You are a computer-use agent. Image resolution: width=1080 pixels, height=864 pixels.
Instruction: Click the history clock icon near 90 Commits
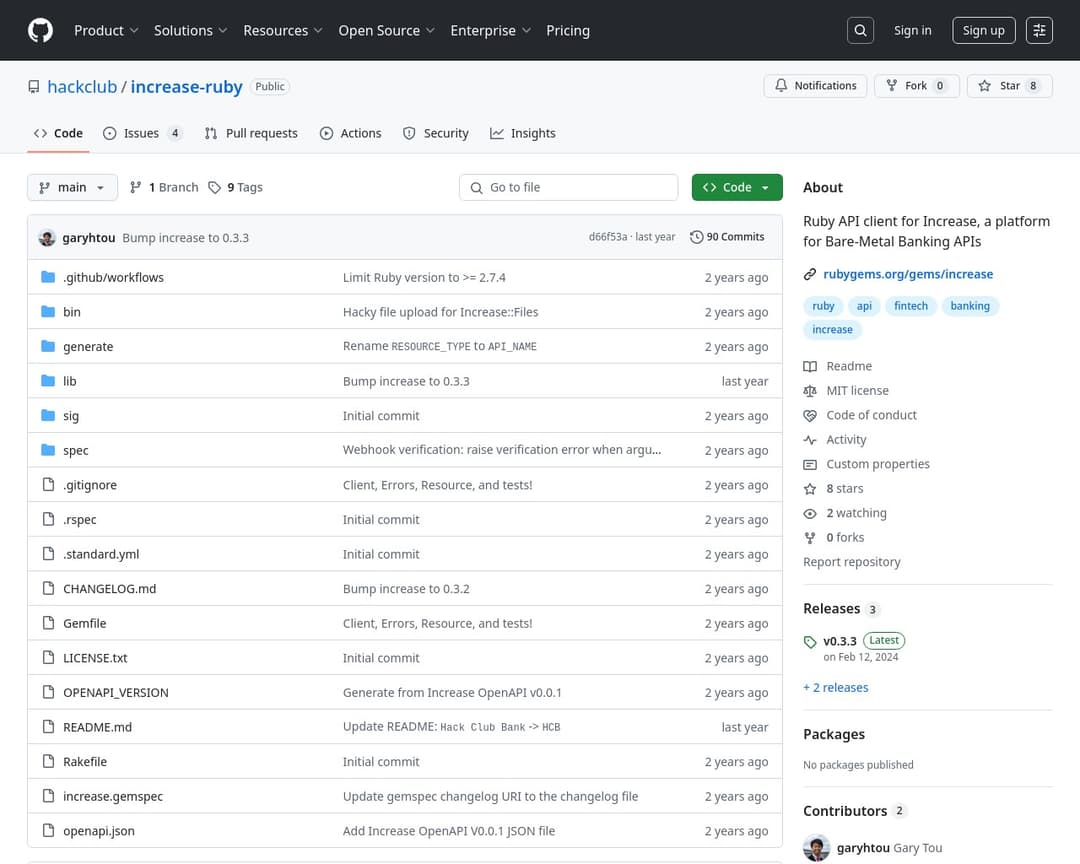(696, 237)
